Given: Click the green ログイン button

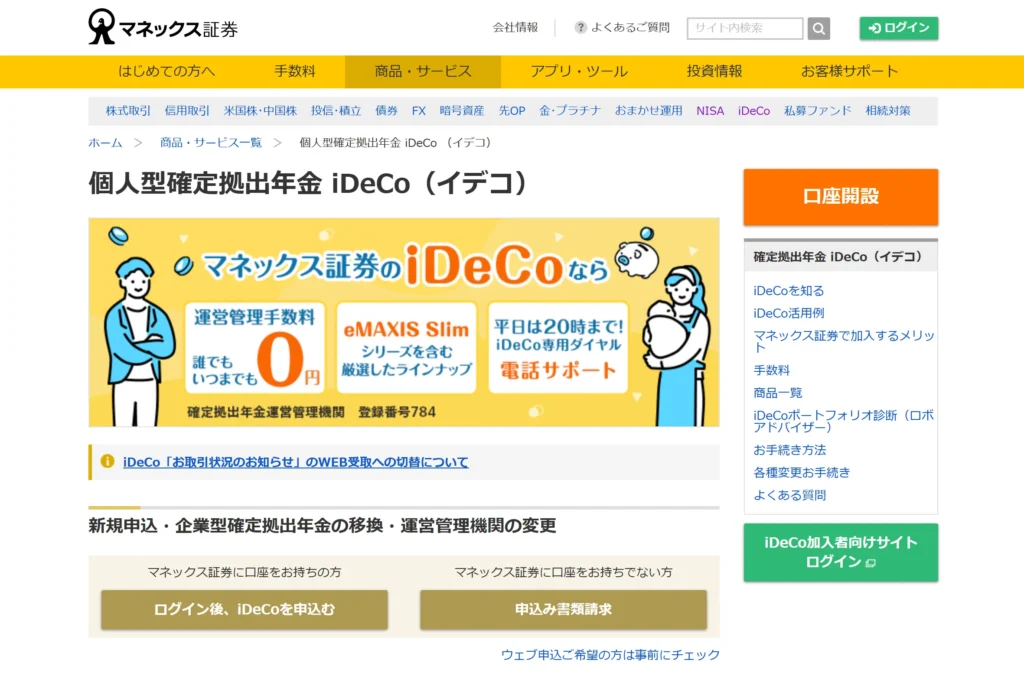Looking at the screenshot, I should pos(898,28).
